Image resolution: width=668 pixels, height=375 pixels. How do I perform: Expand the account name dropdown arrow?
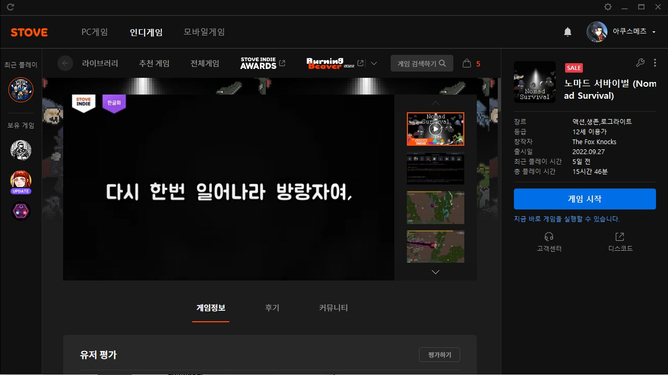(x=654, y=32)
